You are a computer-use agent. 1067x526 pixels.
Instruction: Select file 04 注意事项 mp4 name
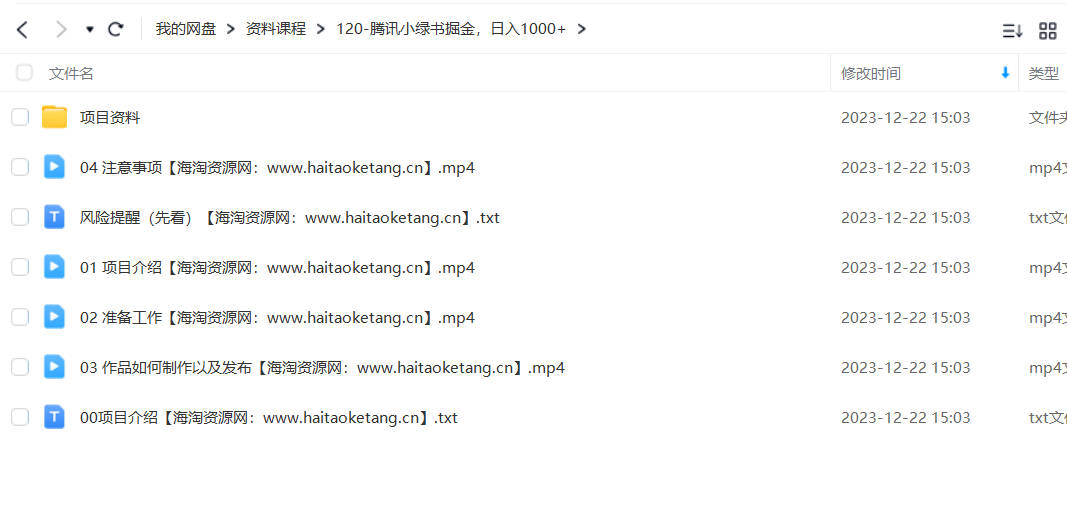pos(278,167)
